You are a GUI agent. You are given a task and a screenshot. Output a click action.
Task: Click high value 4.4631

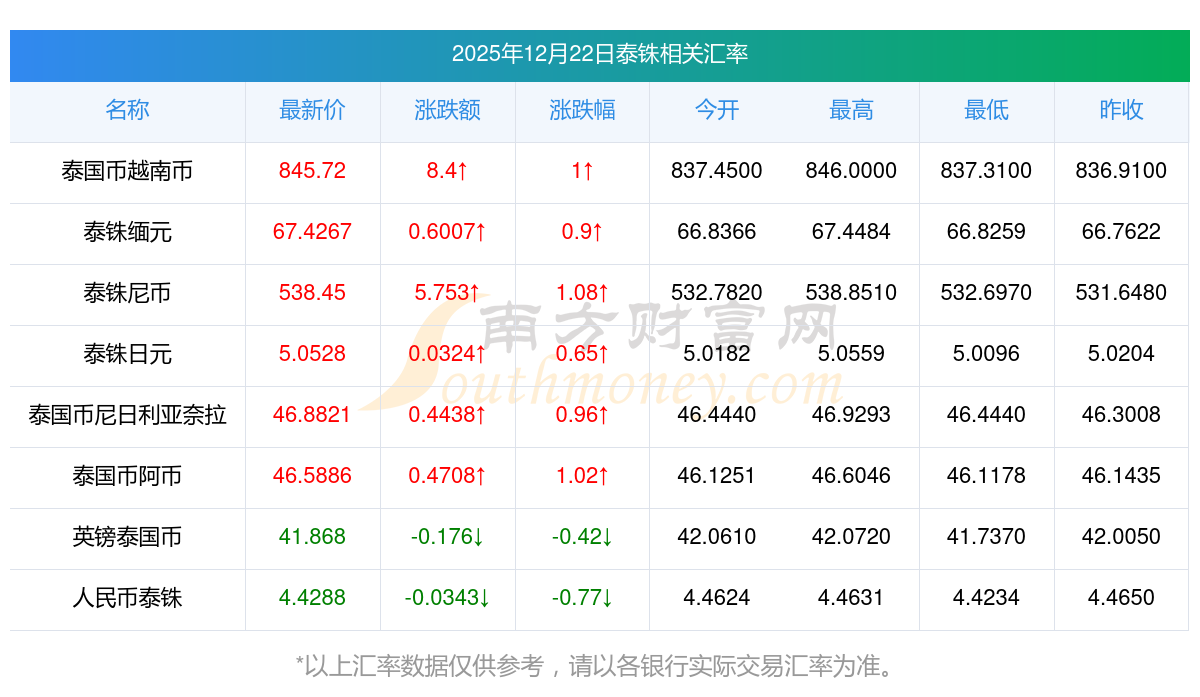click(x=851, y=599)
